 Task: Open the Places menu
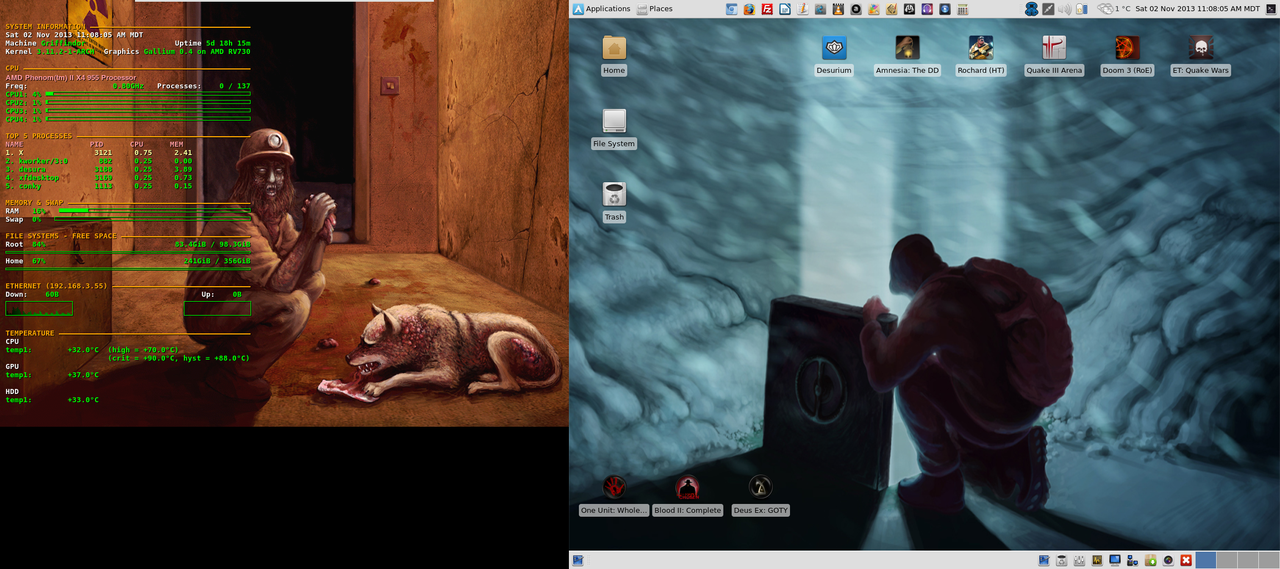(x=653, y=9)
